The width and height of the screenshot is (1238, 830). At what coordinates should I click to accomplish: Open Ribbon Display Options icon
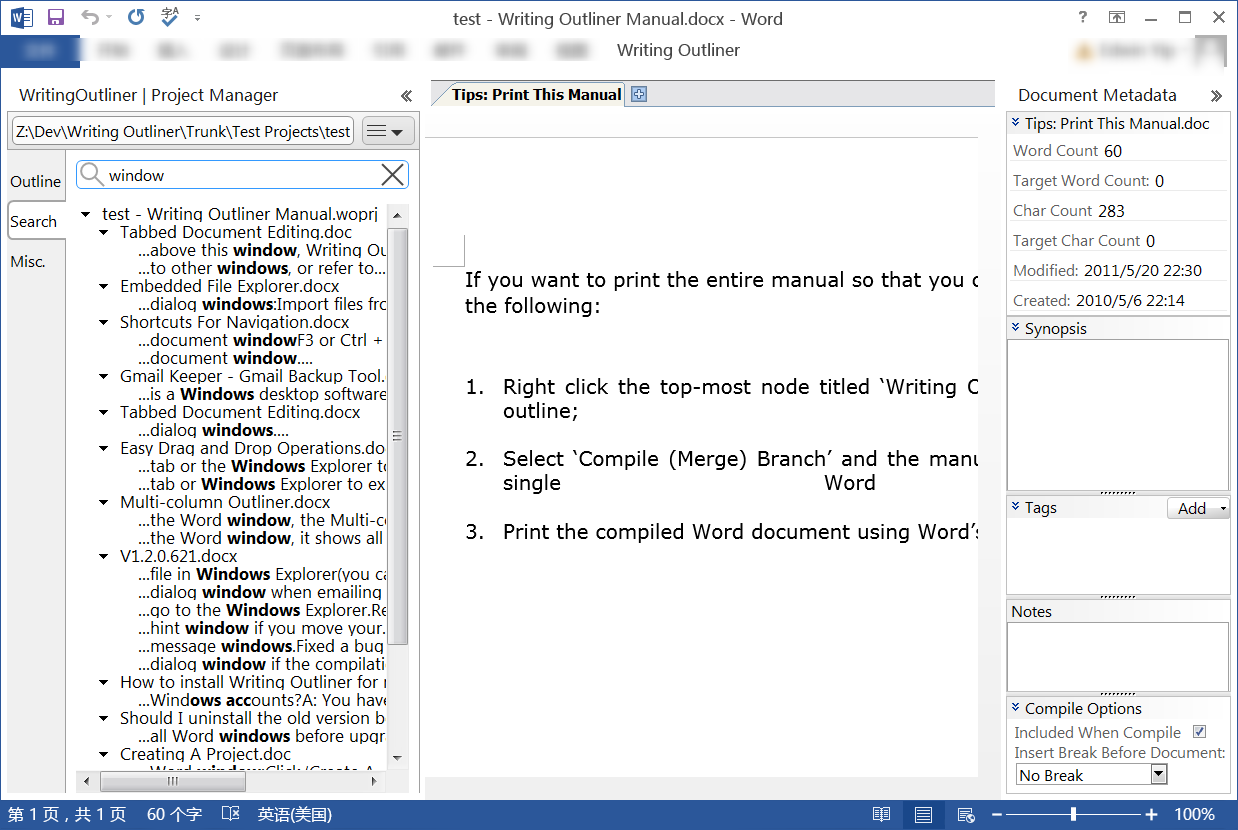coord(1117,17)
